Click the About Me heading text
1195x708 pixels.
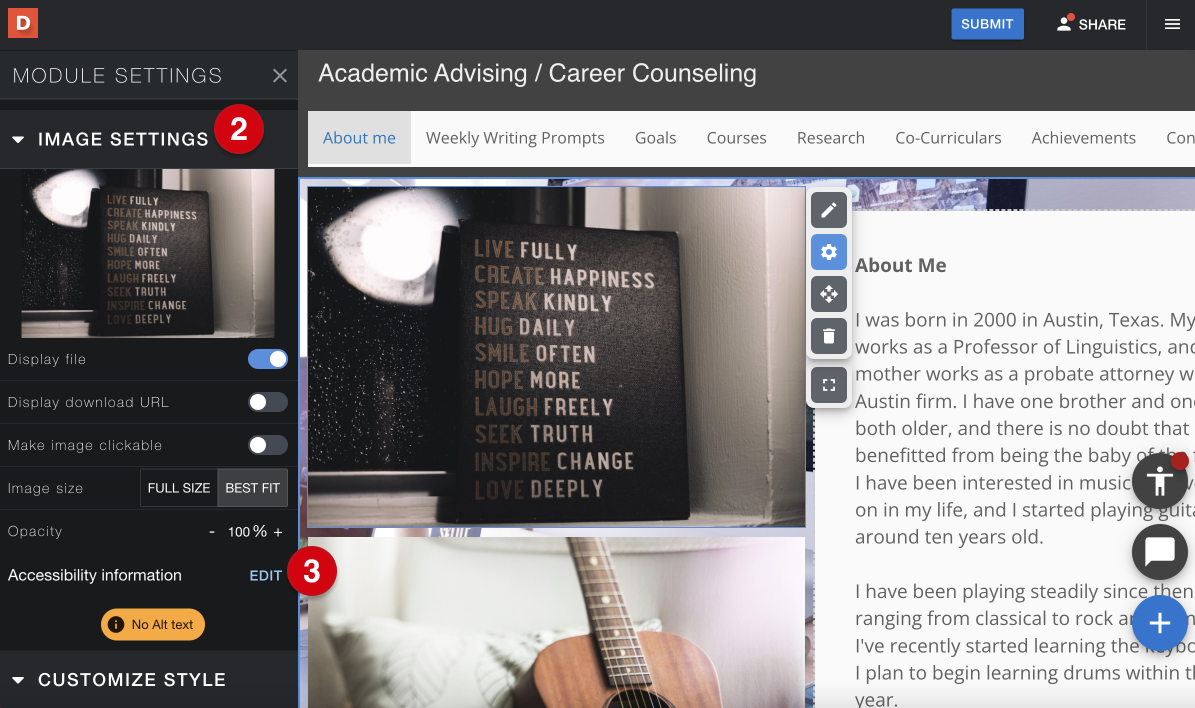[900, 265]
